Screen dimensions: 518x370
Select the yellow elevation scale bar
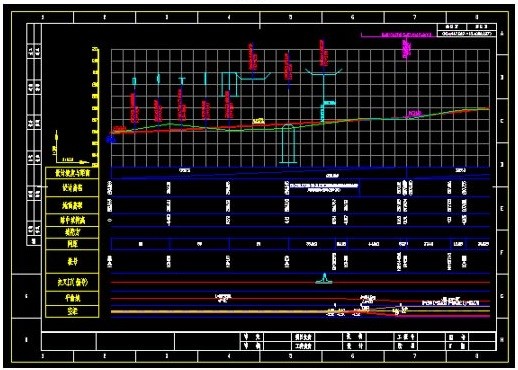96,107
